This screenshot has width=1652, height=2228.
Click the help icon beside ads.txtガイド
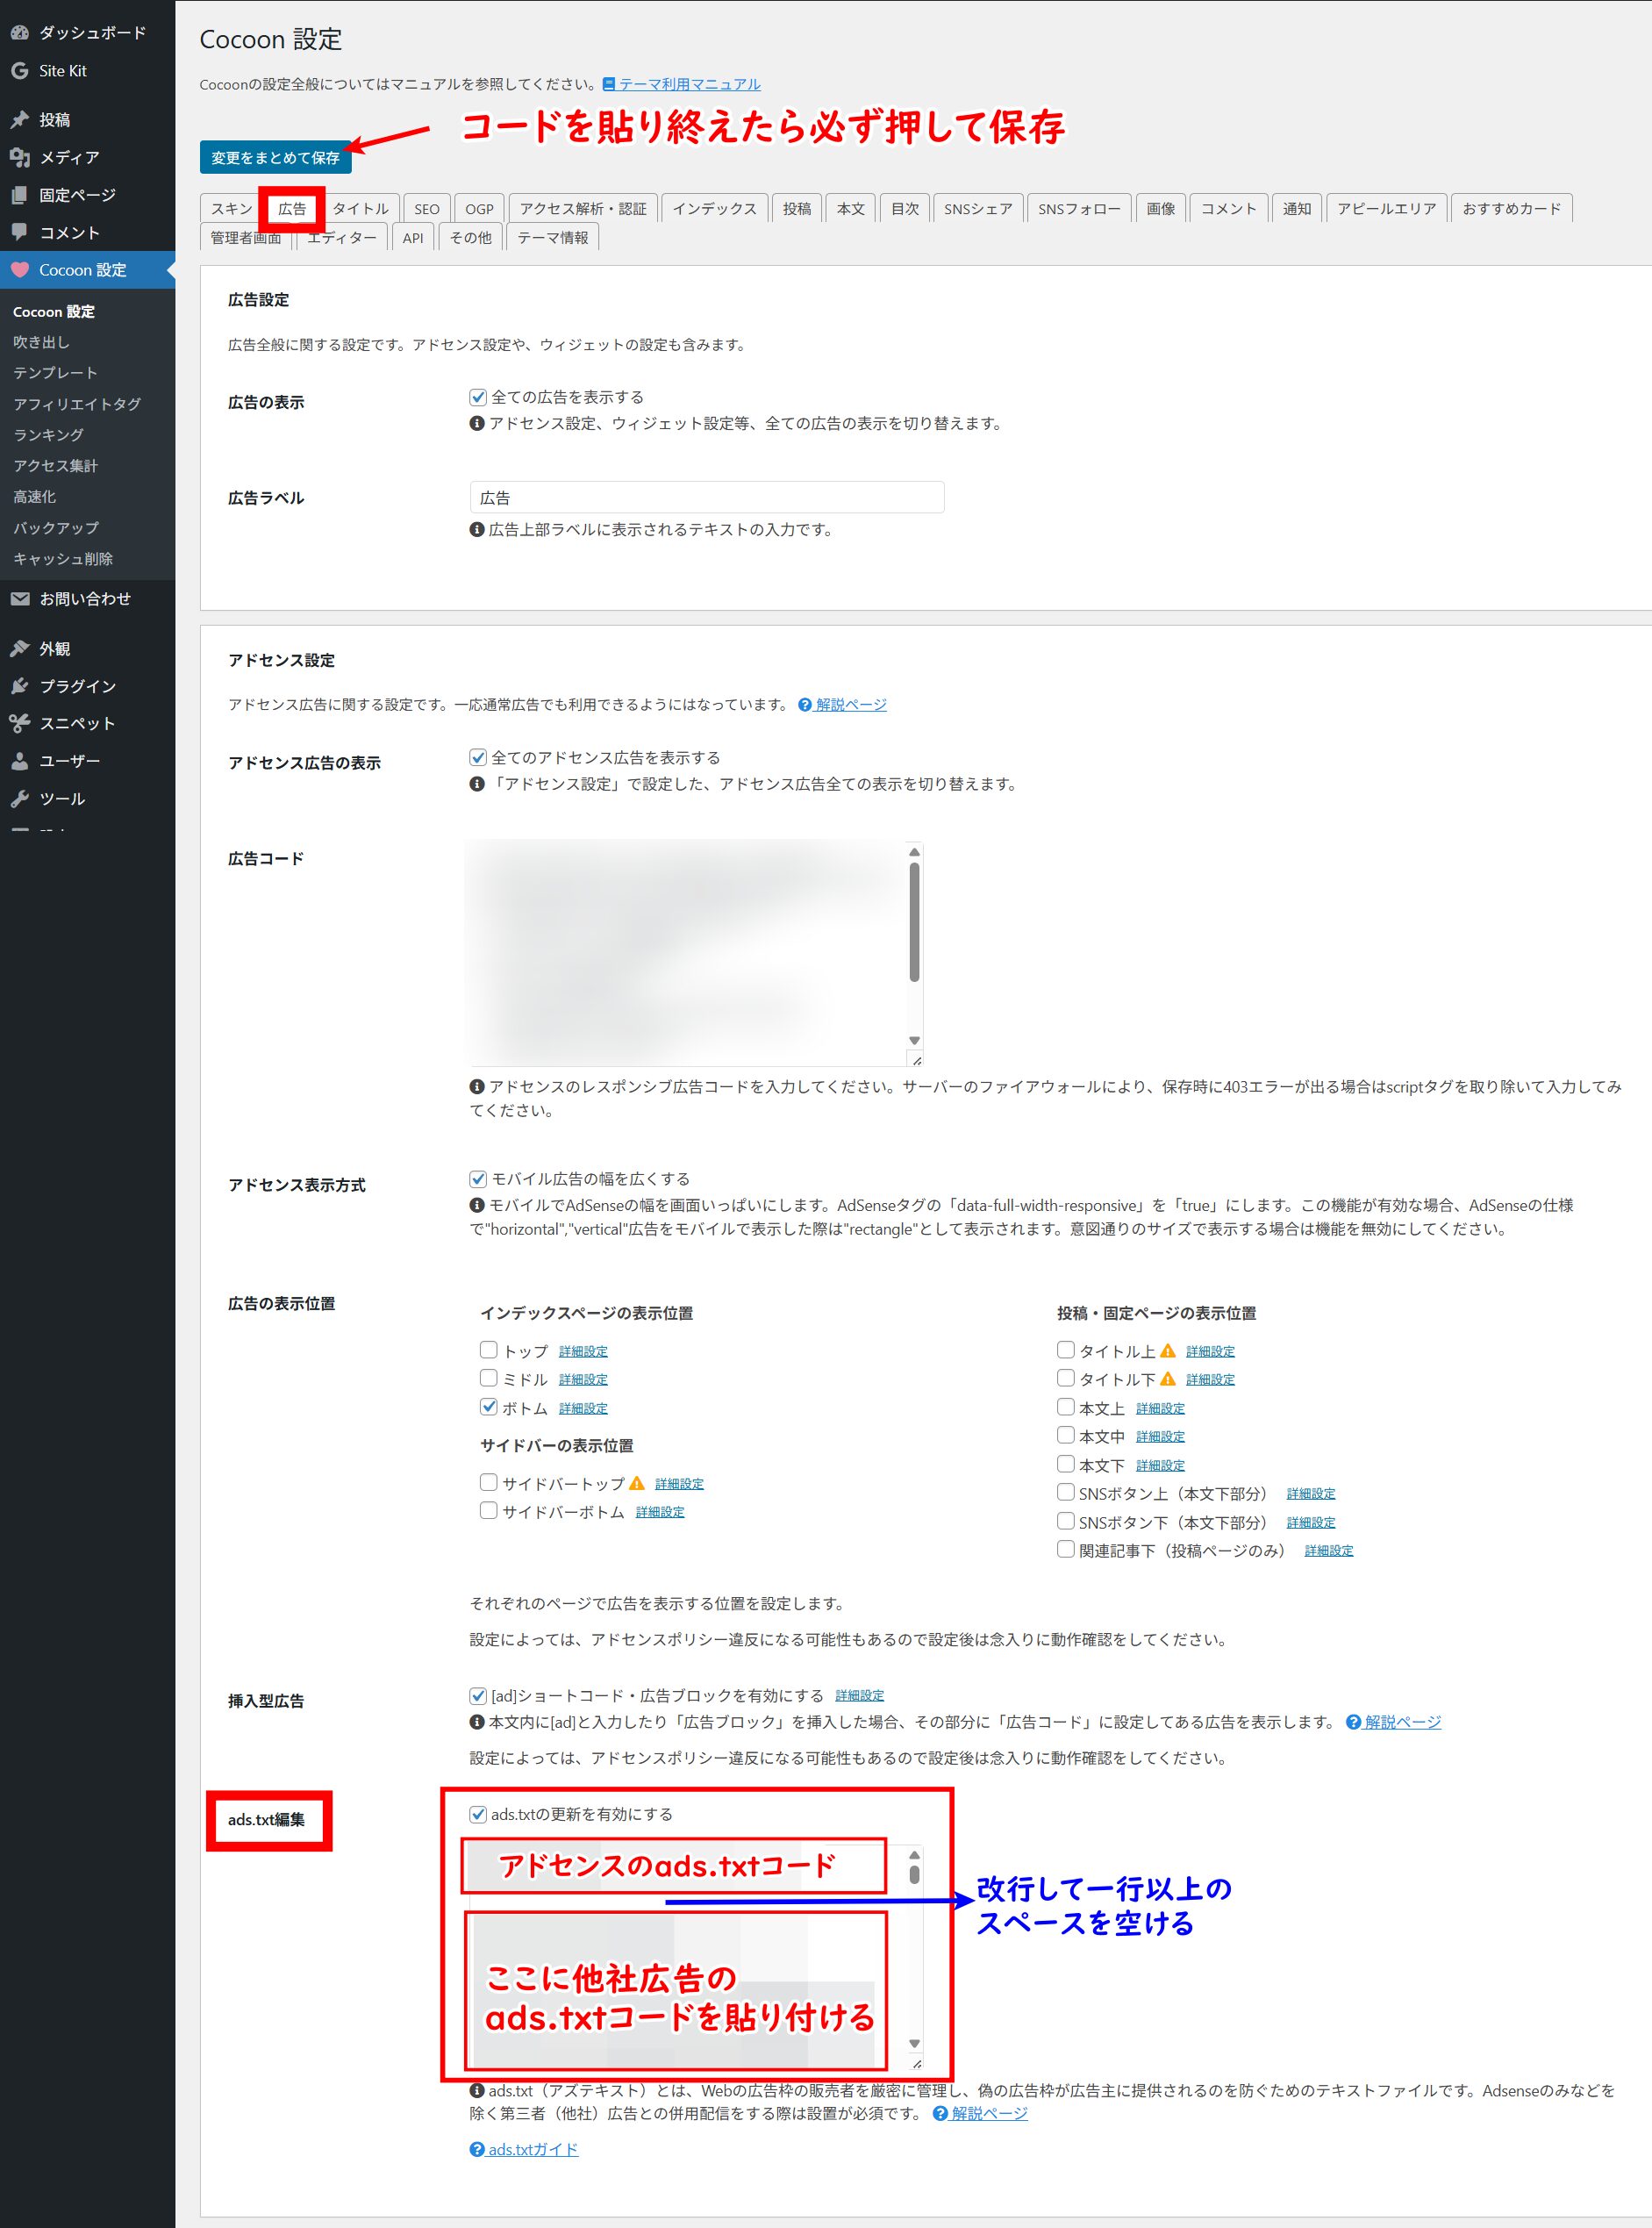pyautogui.click(x=477, y=2149)
